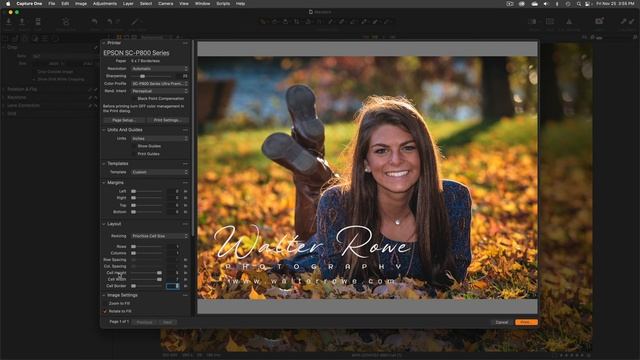Open the Template dropdown set to Custom

(x=160, y=172)
